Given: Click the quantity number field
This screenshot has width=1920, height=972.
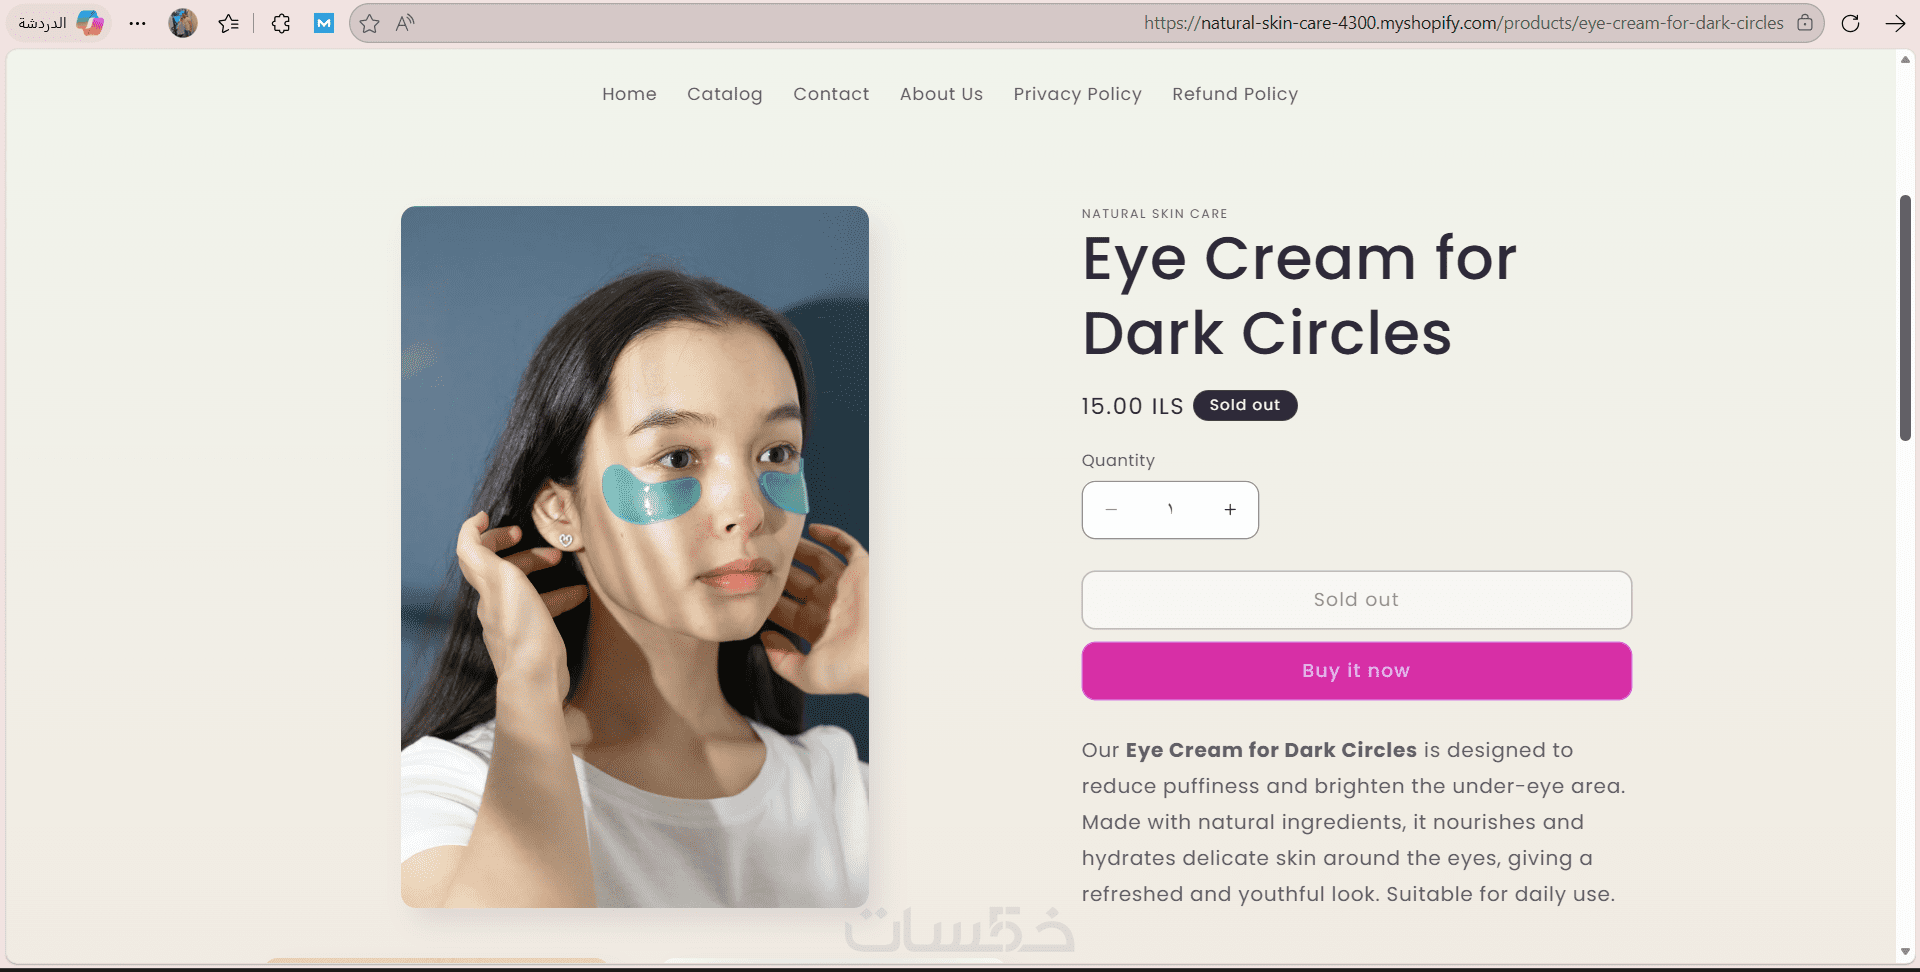Looking at the screenshot, I should click(x=1170, y=510).
